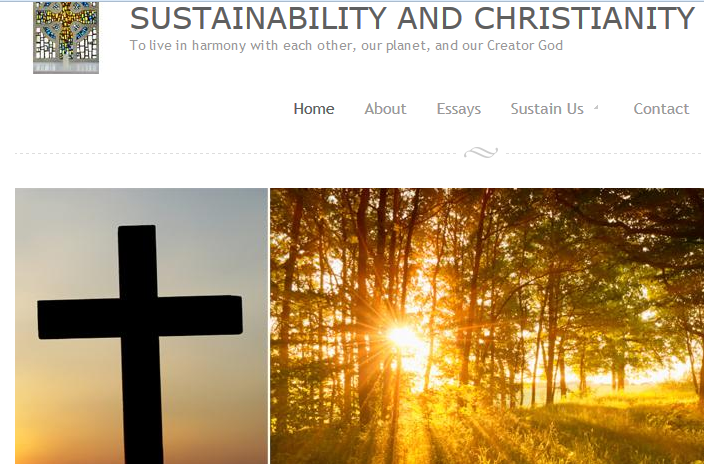Image resolution: width=704 pixels, height=464 pixels.
Task: Open the sunlit forest photo
Action: click(x=487, y=326)
